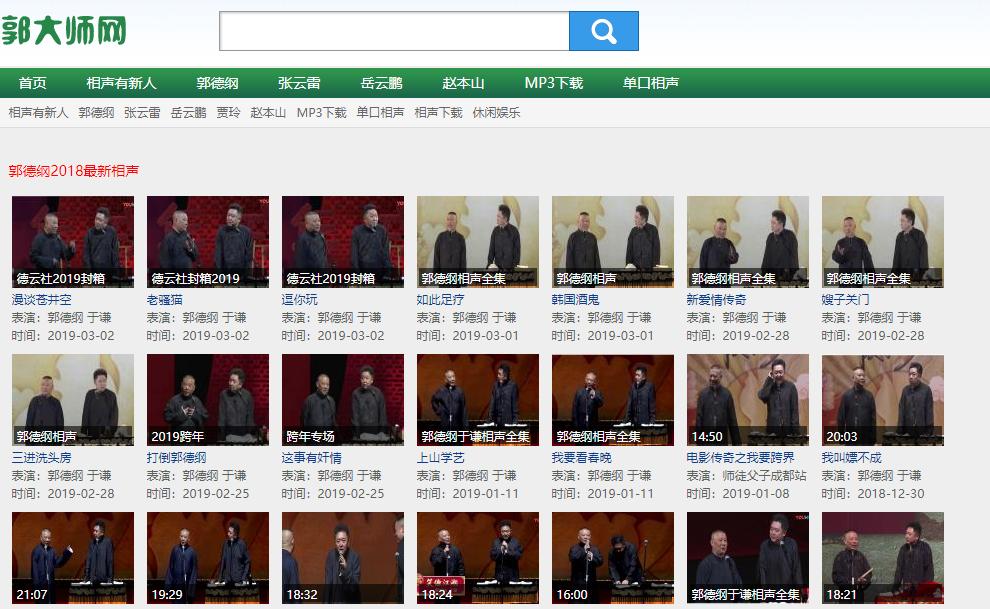Image resolution: width=990 pixels, height=609 pixels.
Task: Open bottom-row thumbnail labeled 郭德纲于谦相声全集
Action: 748,558
